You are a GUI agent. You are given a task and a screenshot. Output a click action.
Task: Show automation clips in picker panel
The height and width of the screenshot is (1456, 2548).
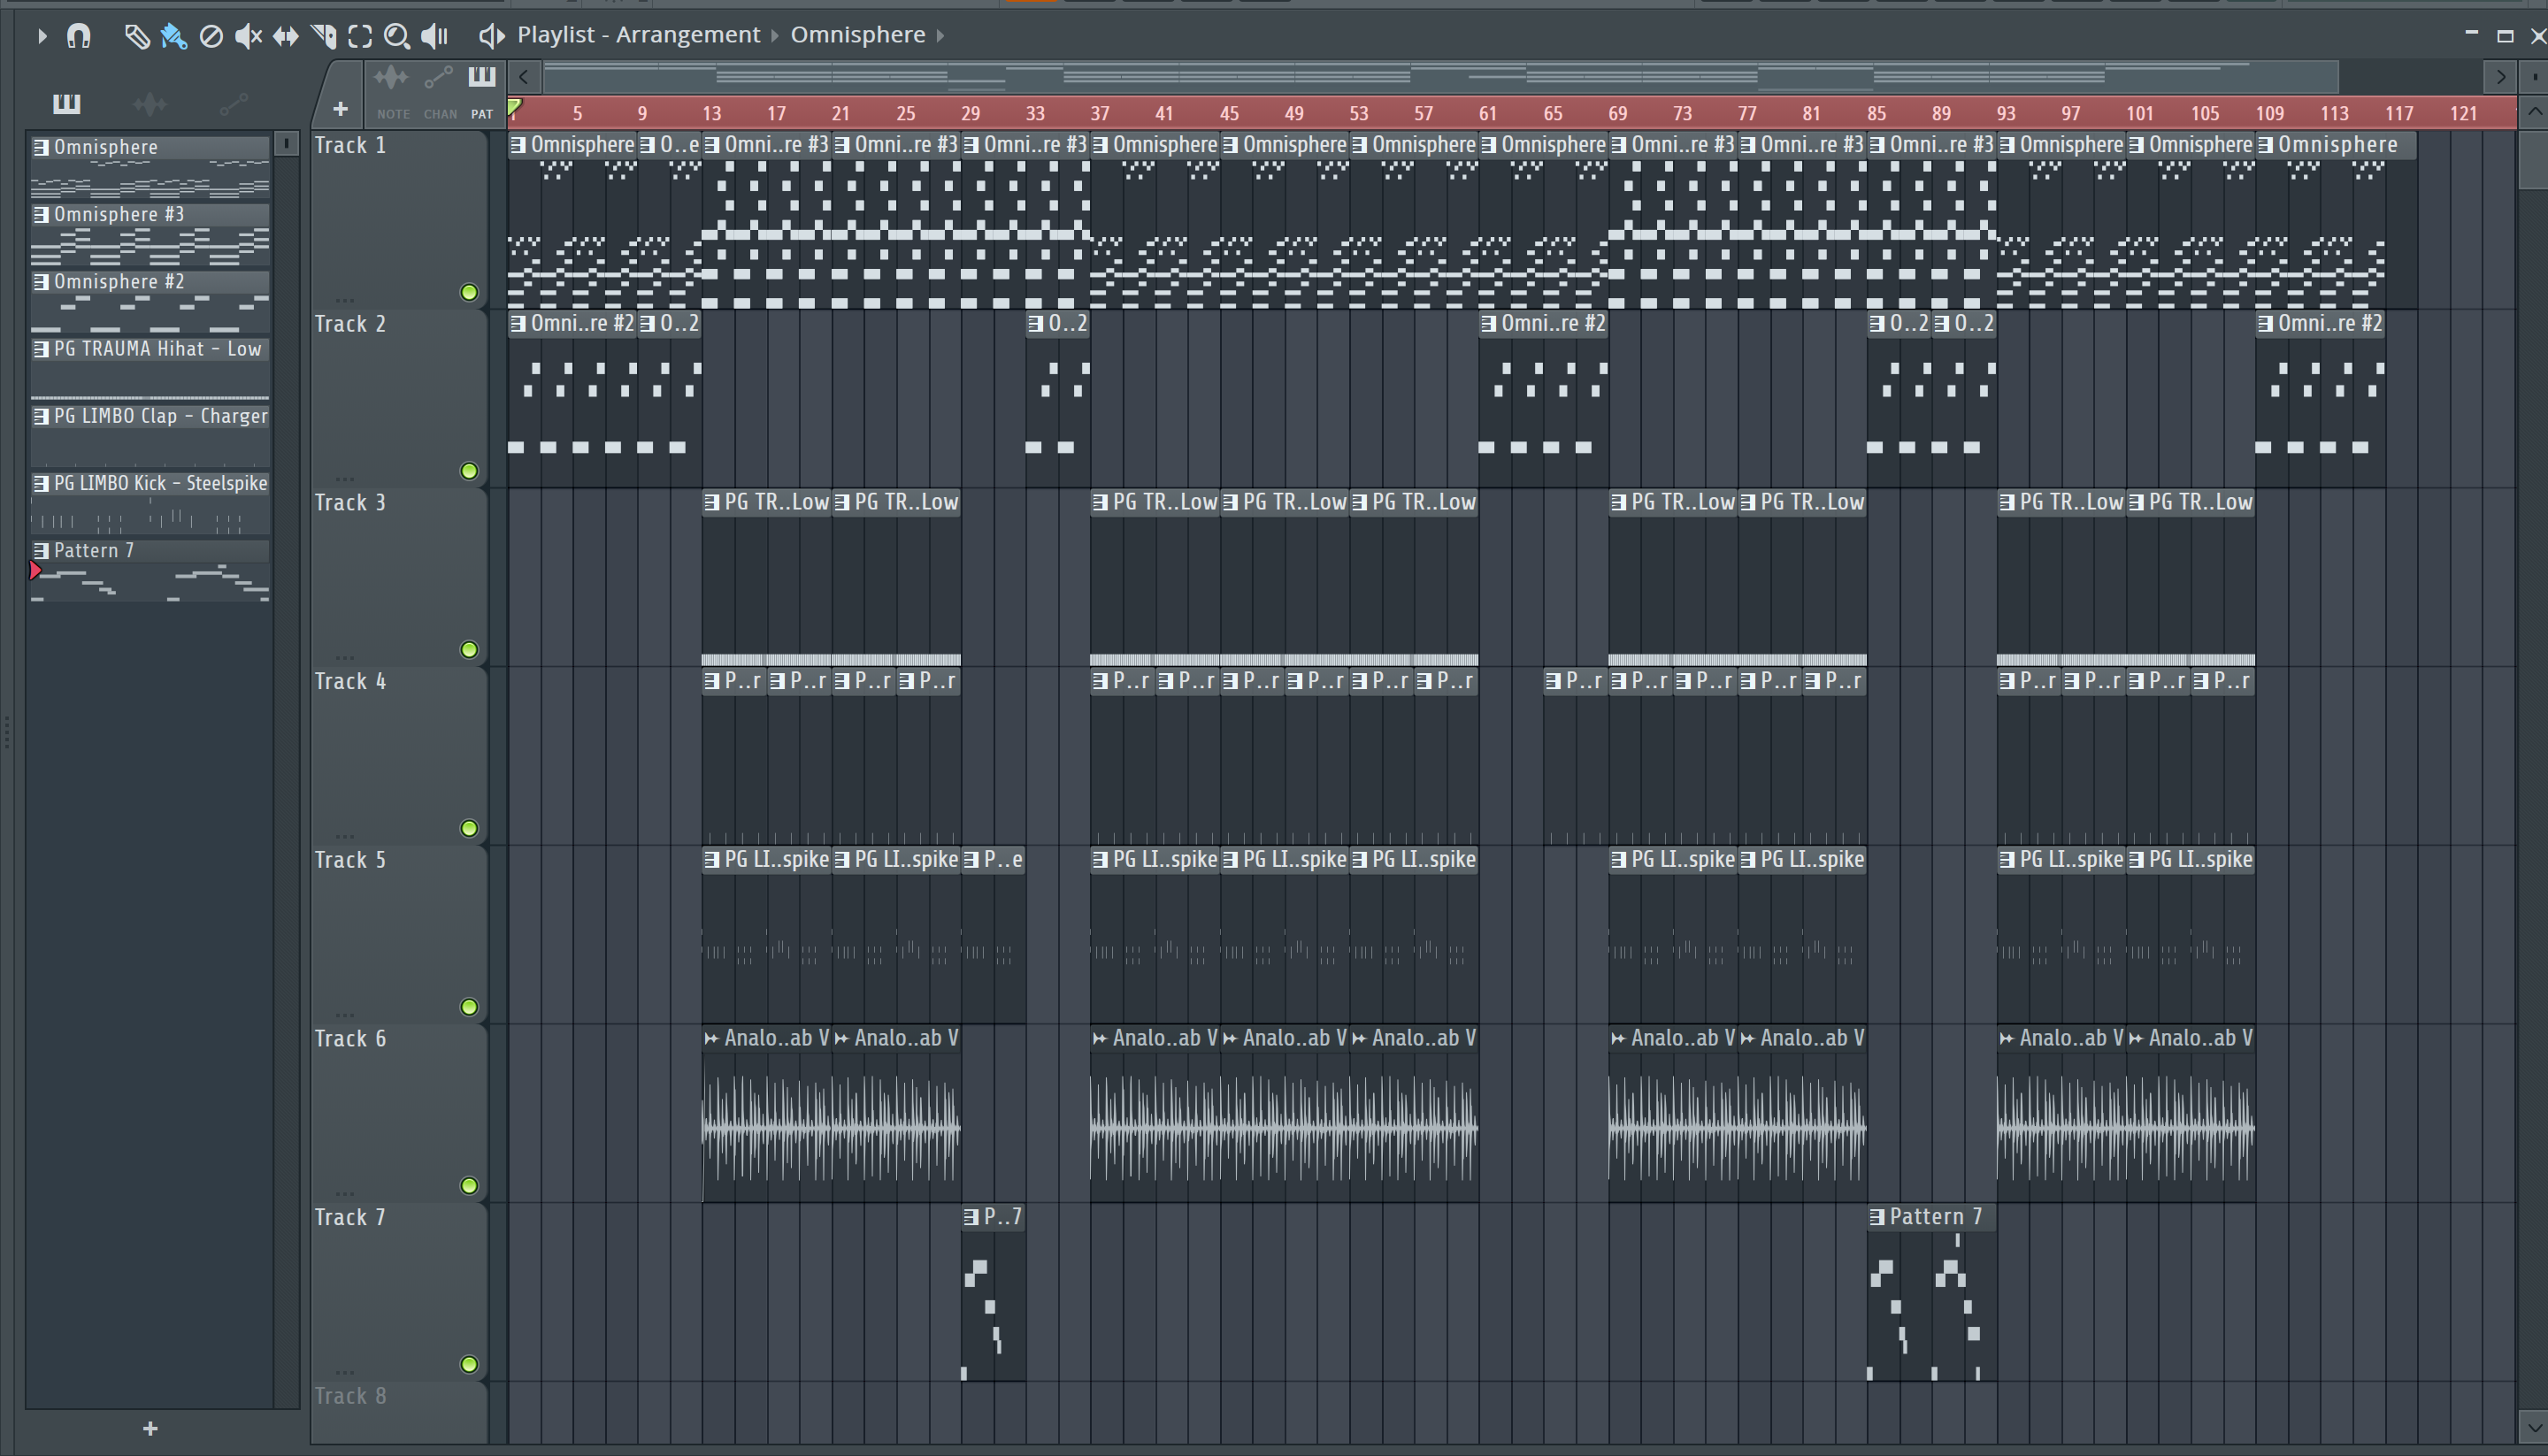(233, 103)
